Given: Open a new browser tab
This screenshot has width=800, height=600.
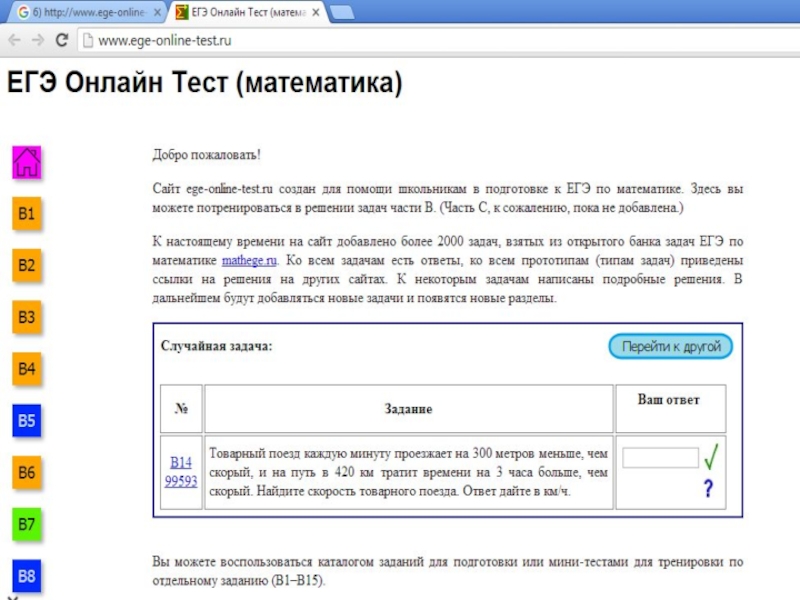Looking at the screenshot, I should click(x=343, y=13).
